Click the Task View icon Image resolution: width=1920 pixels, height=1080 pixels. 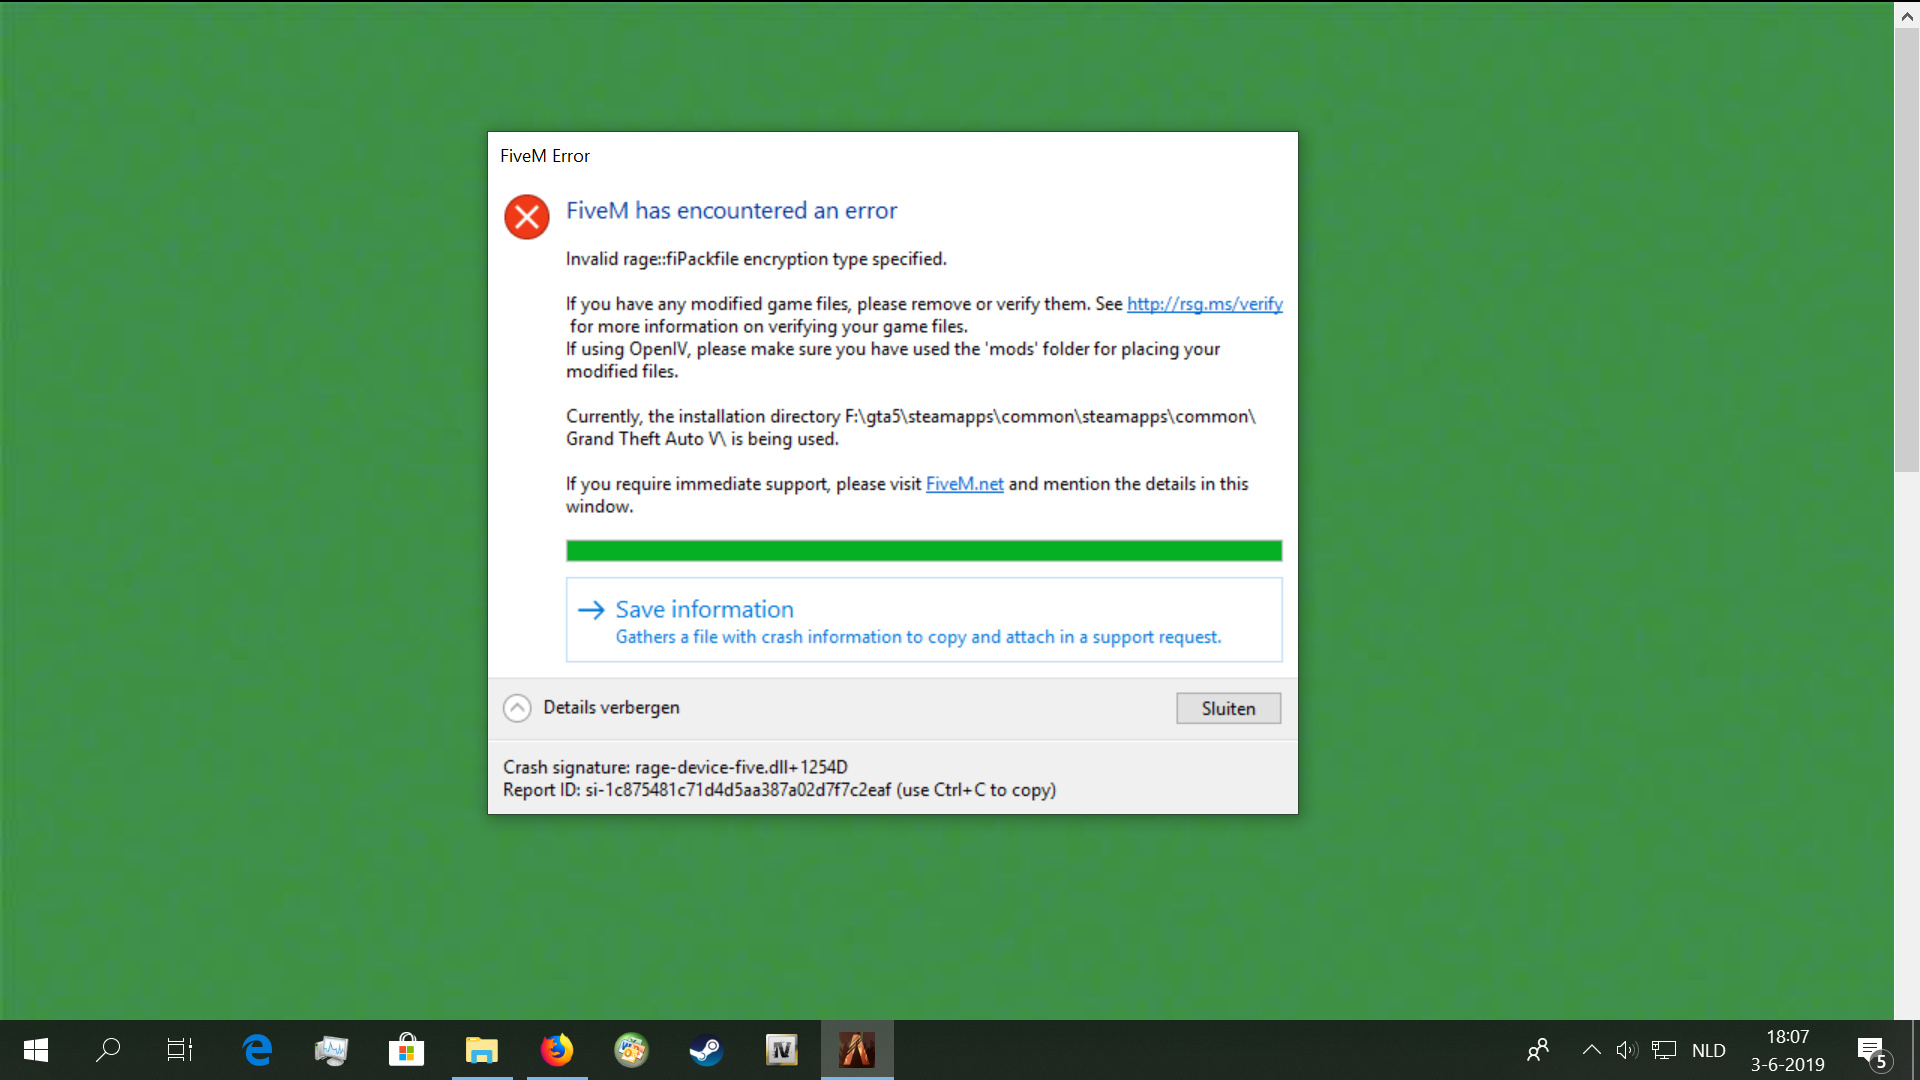(x=180, y=1049)
